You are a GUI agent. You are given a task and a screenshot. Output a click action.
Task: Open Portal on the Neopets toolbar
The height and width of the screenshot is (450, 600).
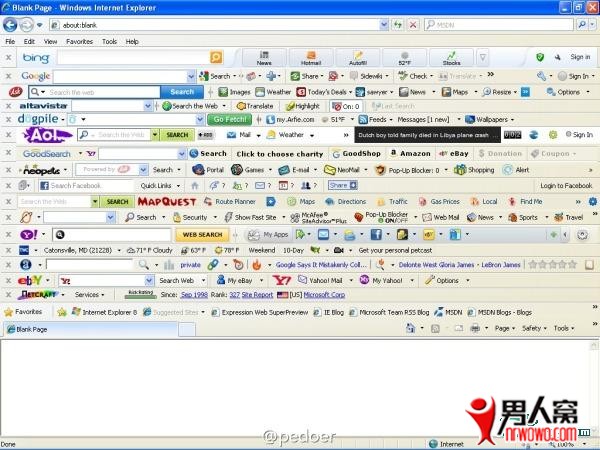click(208, 170)
